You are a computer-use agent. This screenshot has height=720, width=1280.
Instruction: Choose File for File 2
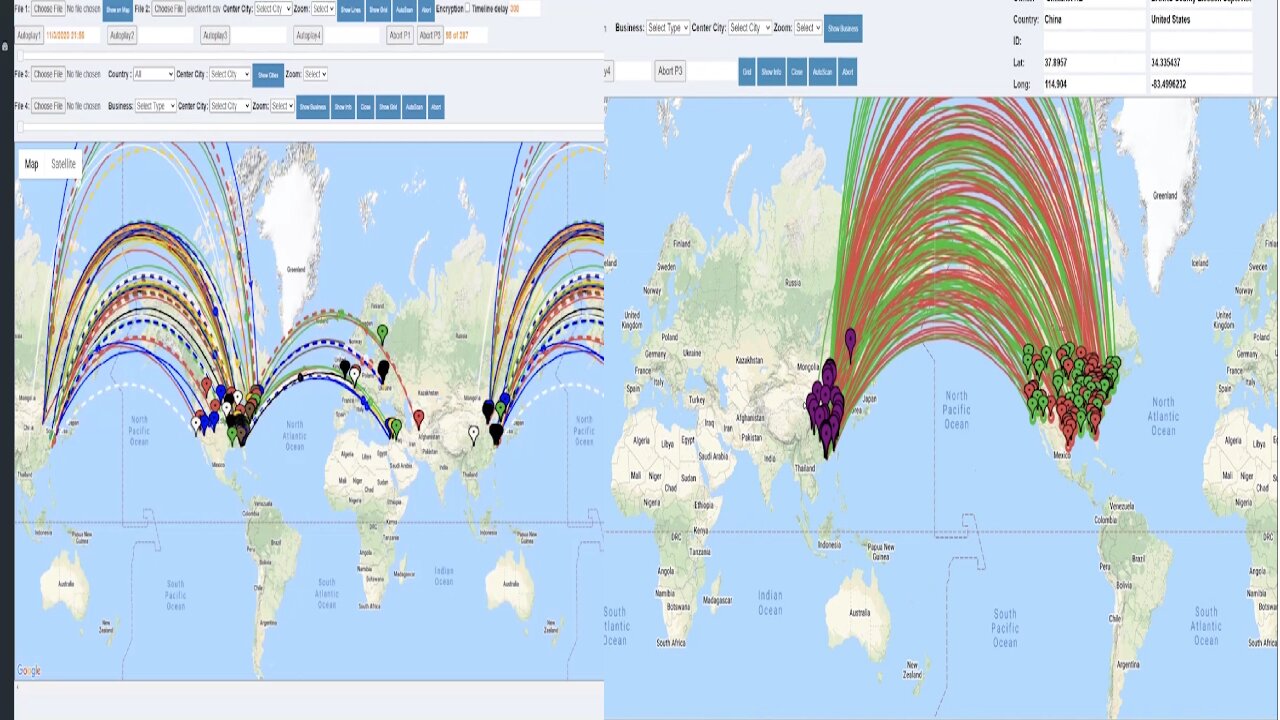pos(169,9)
